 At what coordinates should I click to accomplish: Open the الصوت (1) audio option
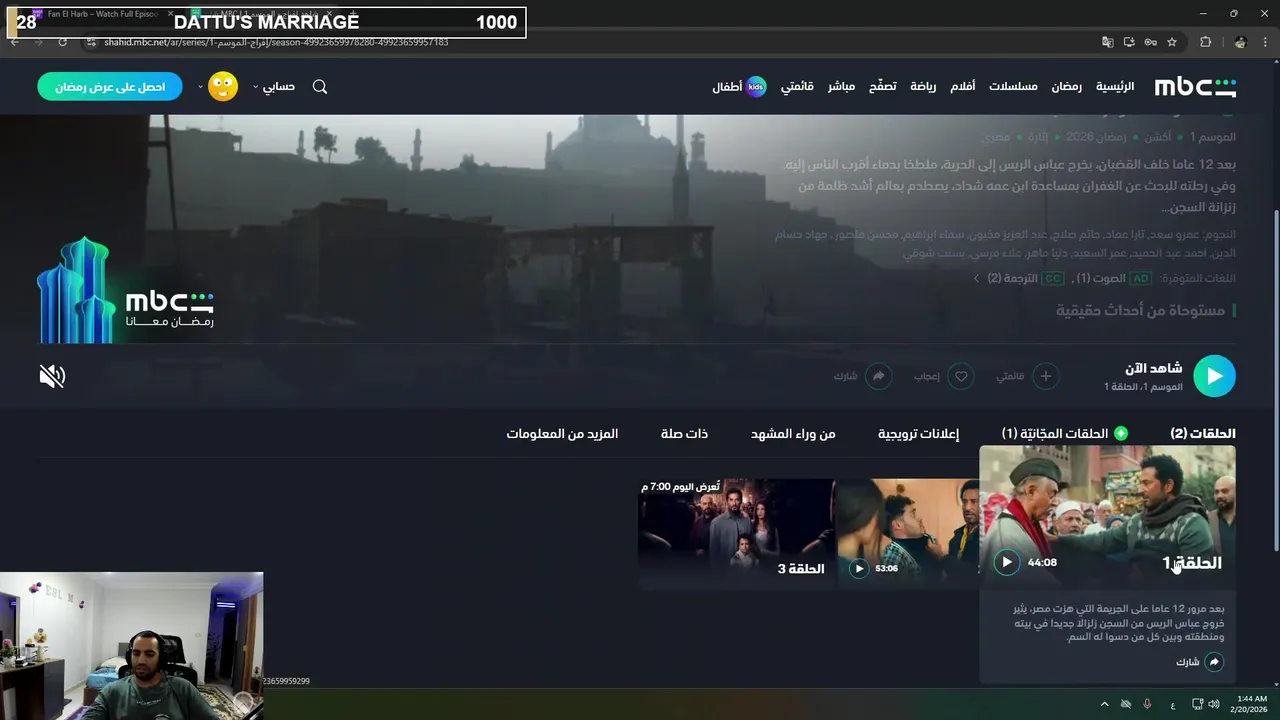point(1113,278)
